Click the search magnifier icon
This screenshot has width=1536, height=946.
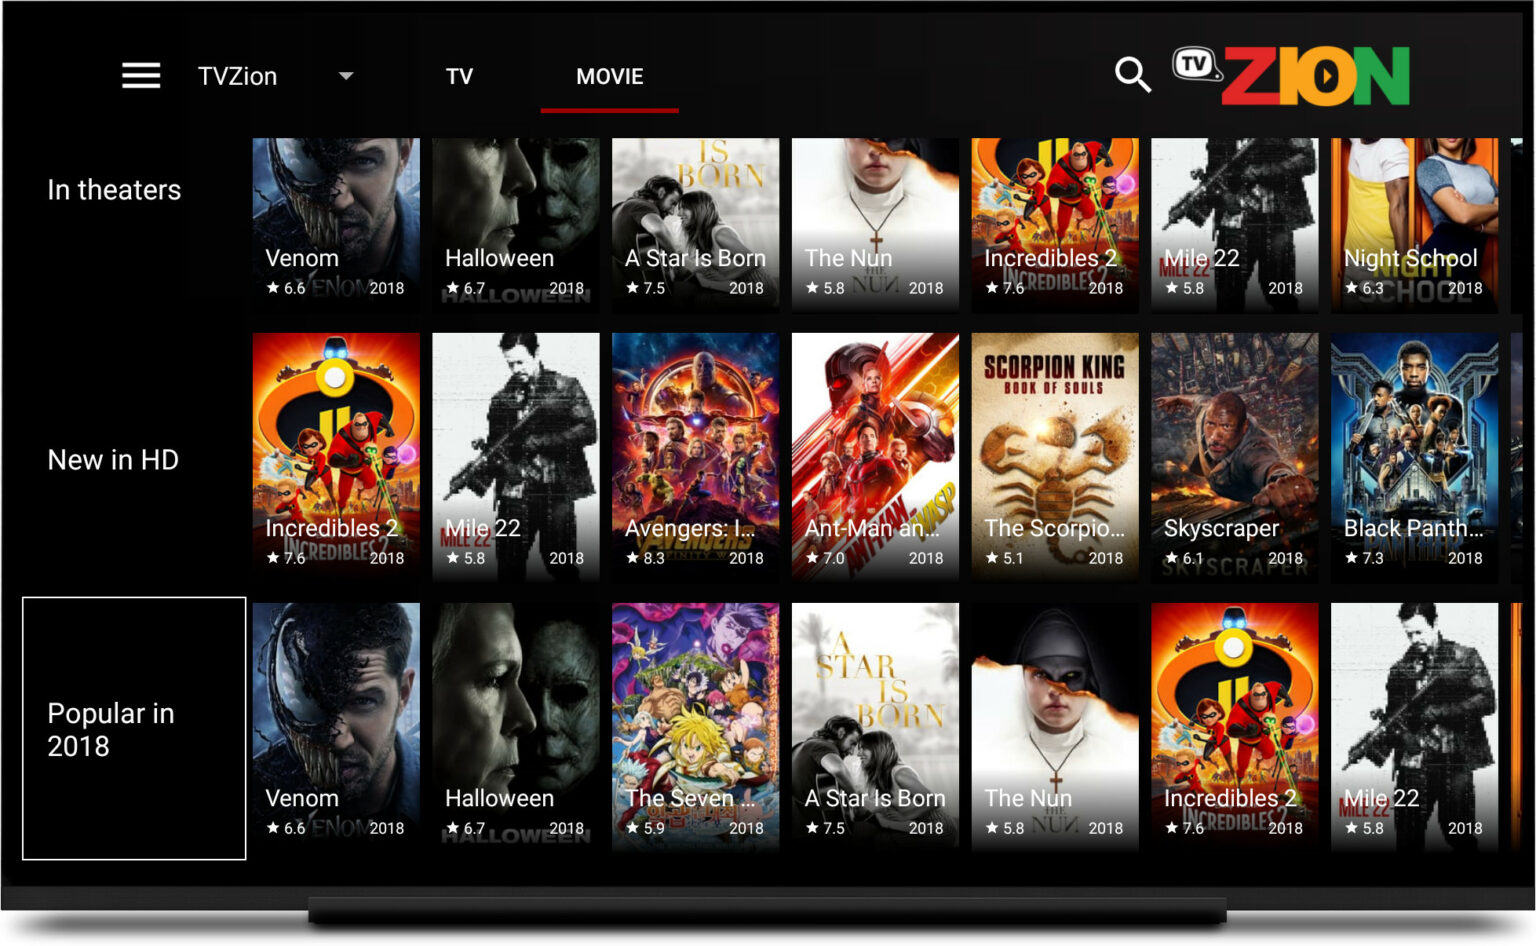pos(1132,75)
